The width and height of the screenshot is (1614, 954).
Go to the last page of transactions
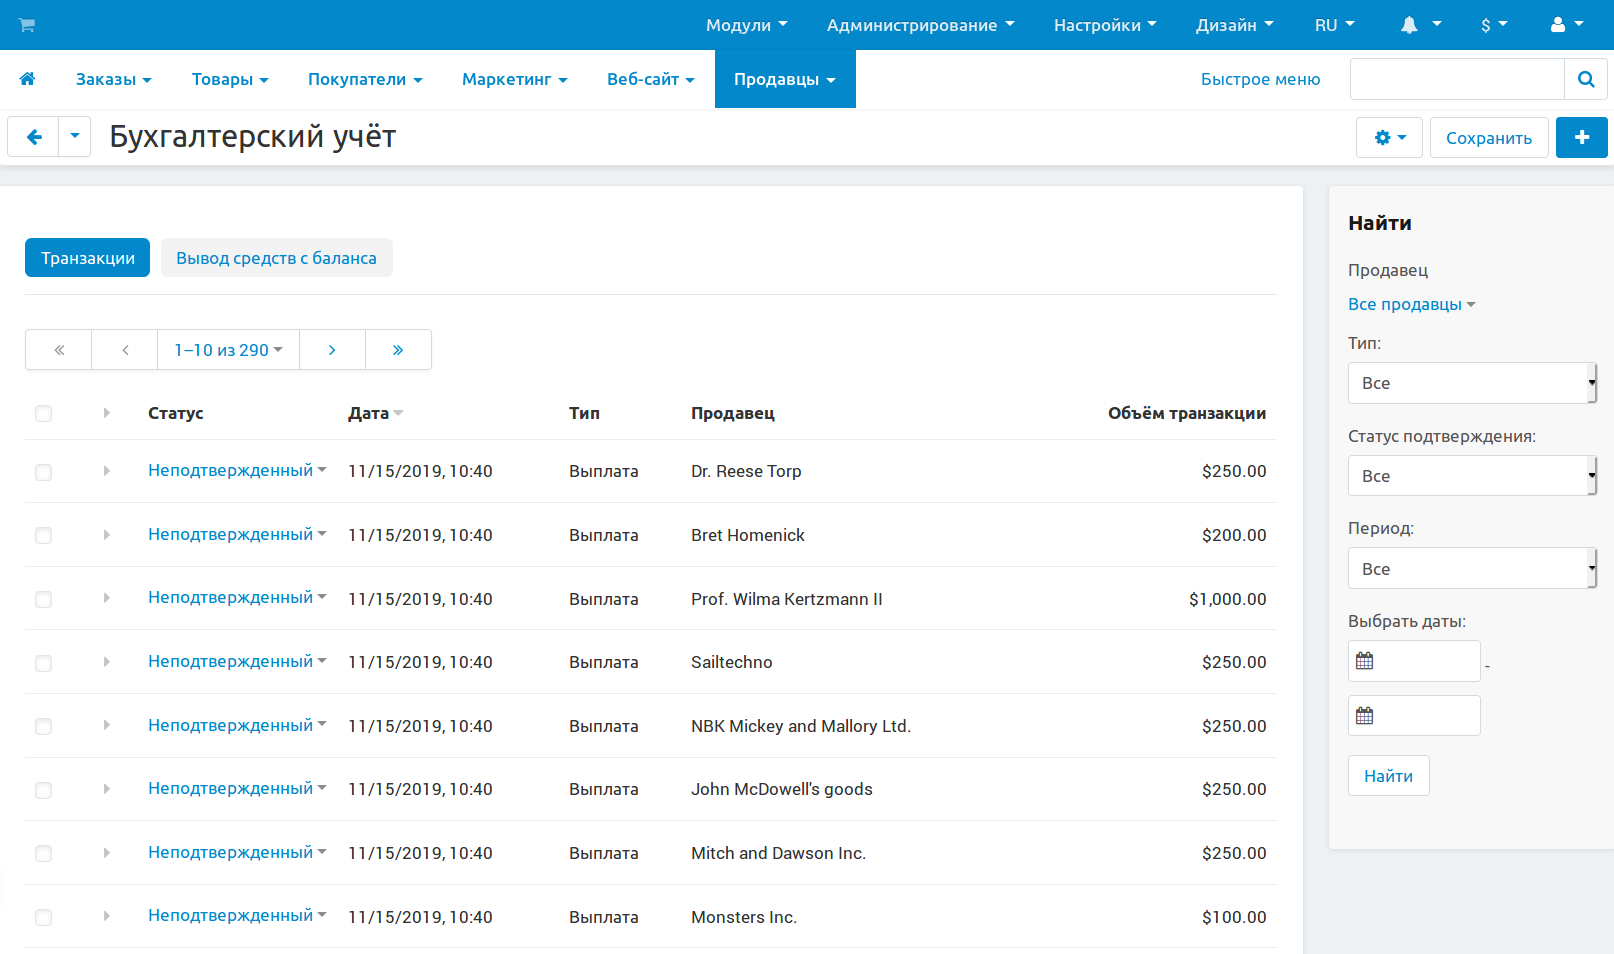pos(398,350)
